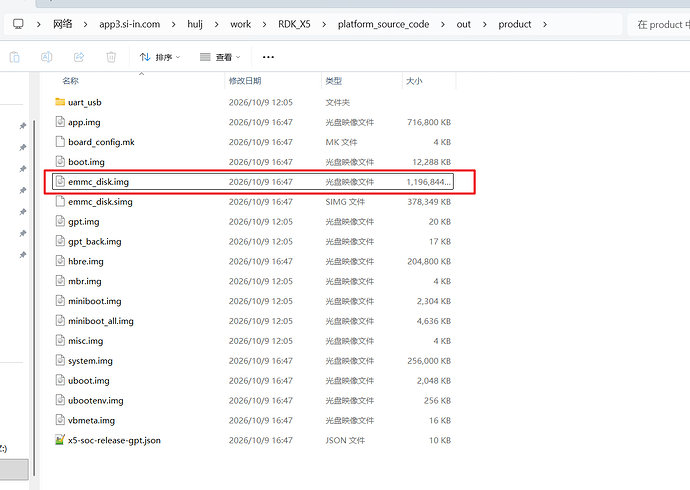Open the 查看 view dropdown
This screenshot has width=690, height=490.
point(220,57)
